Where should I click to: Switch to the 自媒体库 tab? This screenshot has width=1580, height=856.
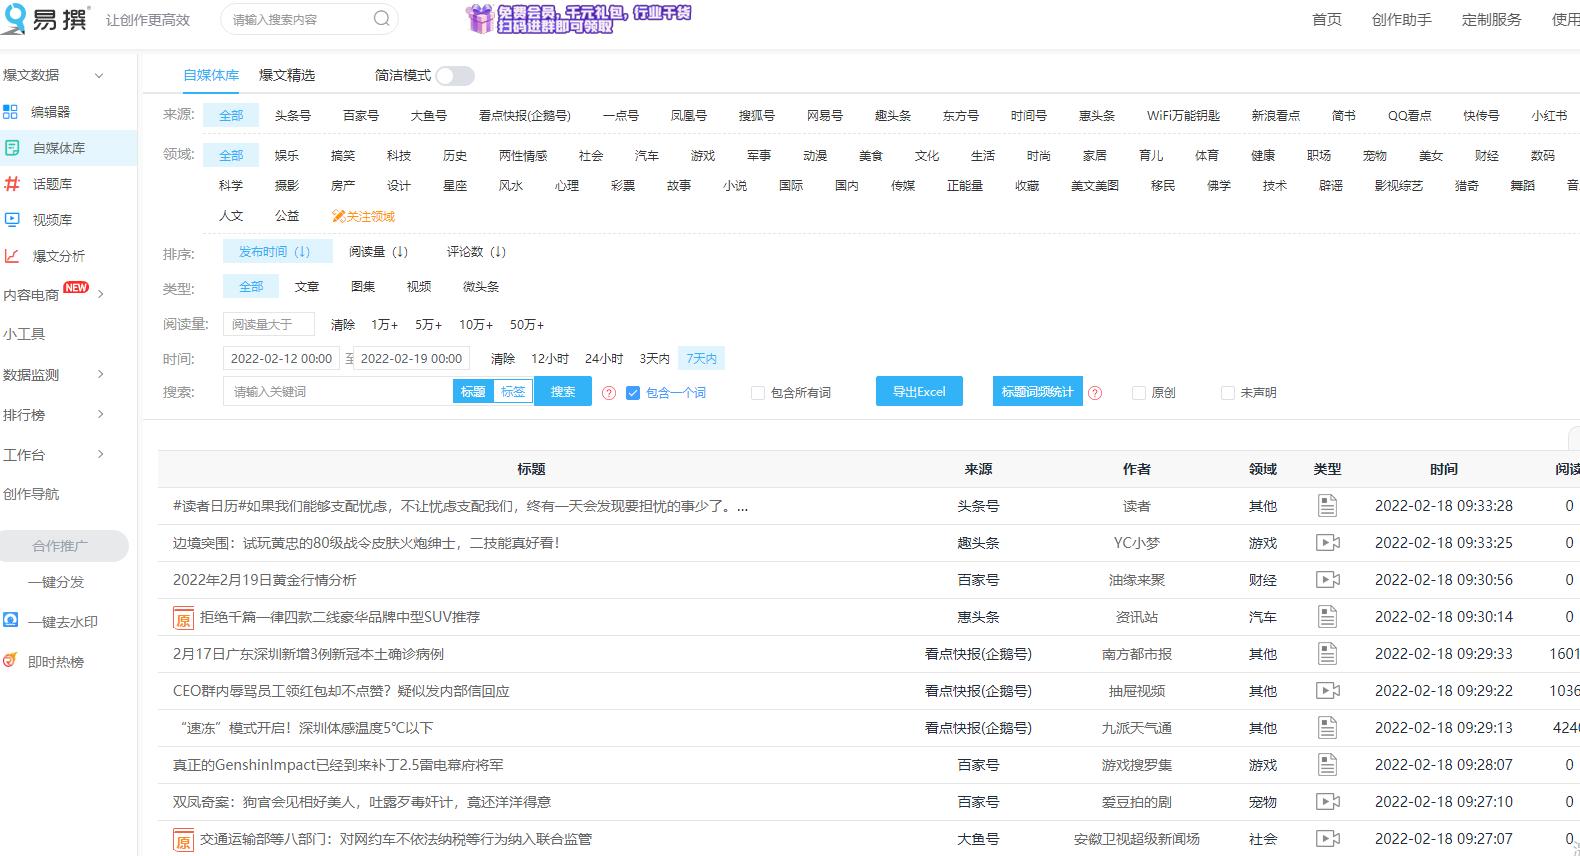(211, 75)
